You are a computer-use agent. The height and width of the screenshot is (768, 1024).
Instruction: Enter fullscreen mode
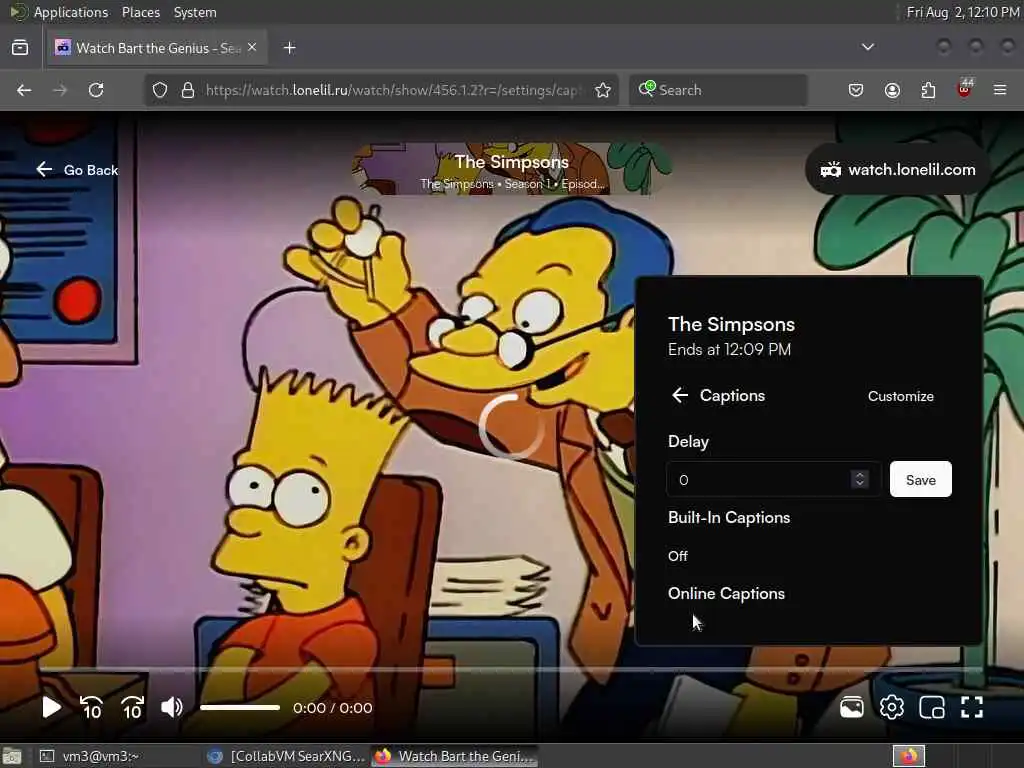972,707
